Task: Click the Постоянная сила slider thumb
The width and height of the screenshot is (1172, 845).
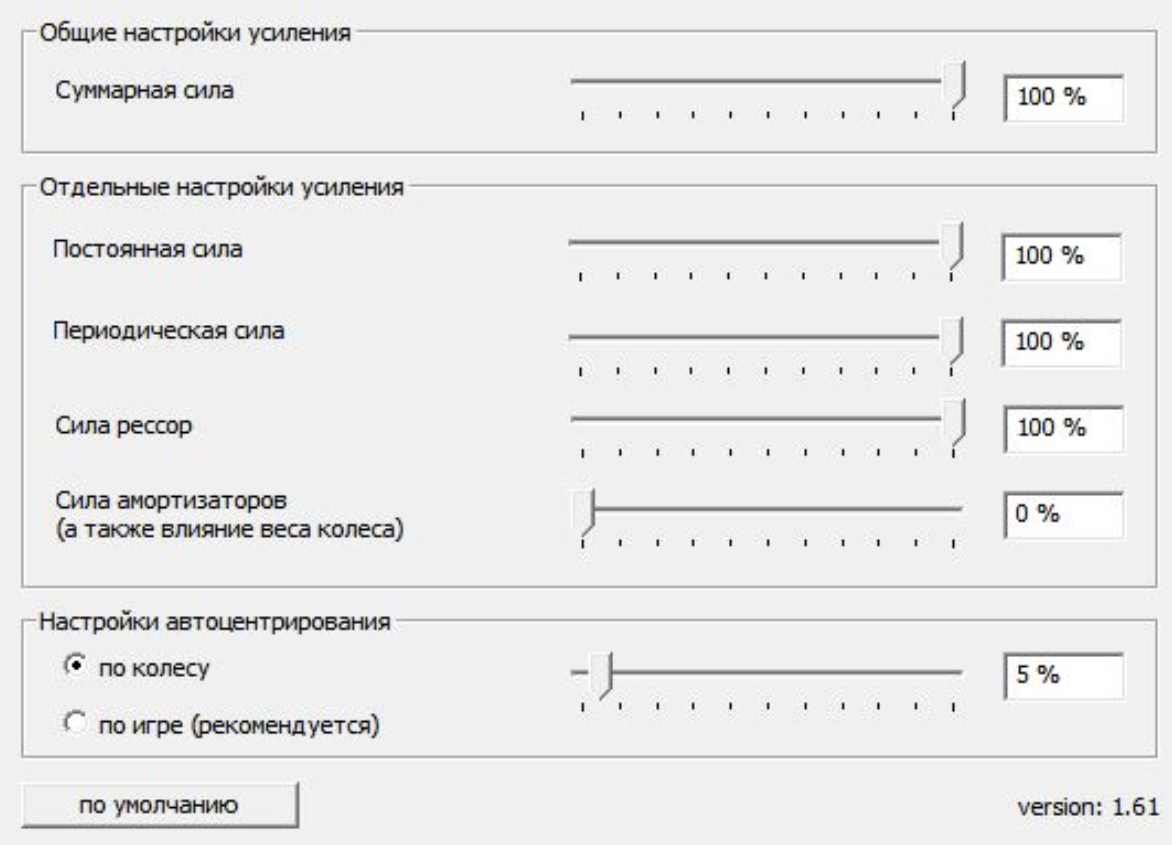Action: point(956,245)
